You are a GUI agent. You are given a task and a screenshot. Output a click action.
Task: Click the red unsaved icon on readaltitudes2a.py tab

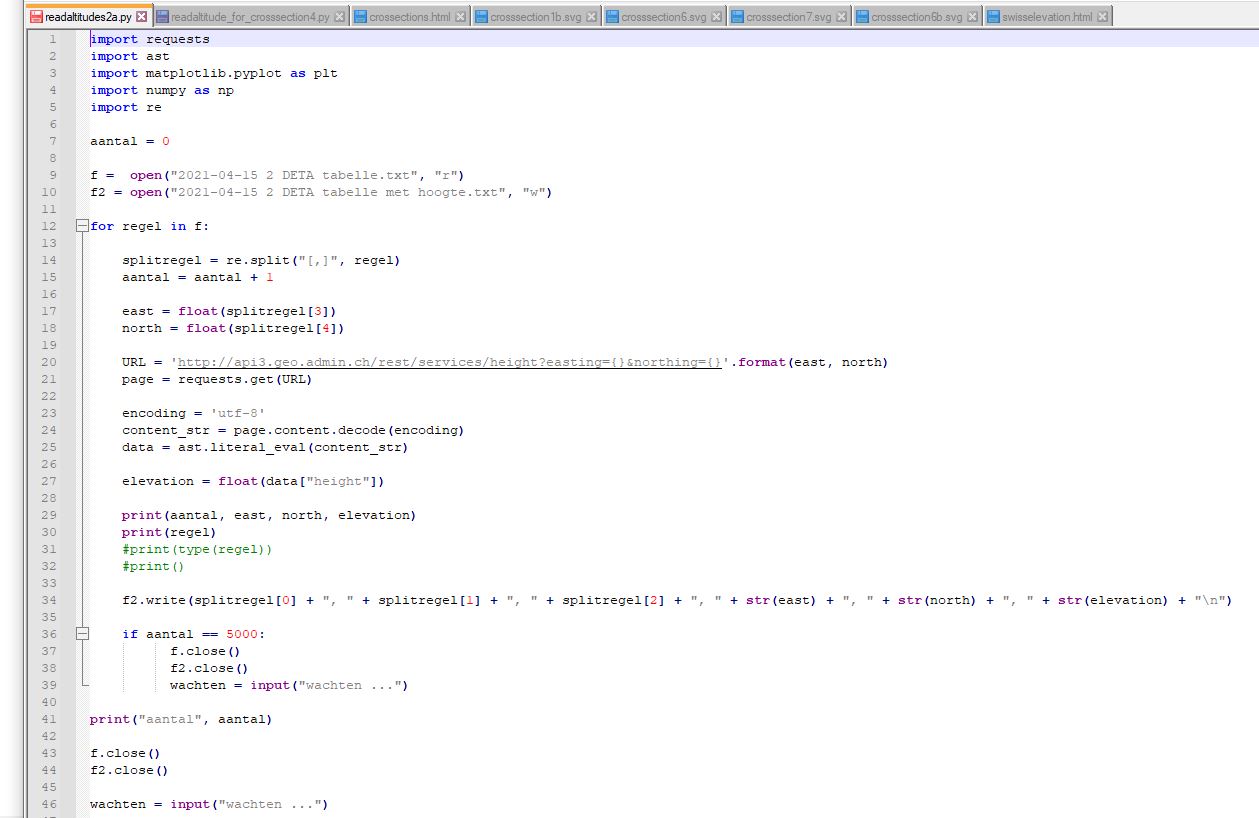[37, 17]
